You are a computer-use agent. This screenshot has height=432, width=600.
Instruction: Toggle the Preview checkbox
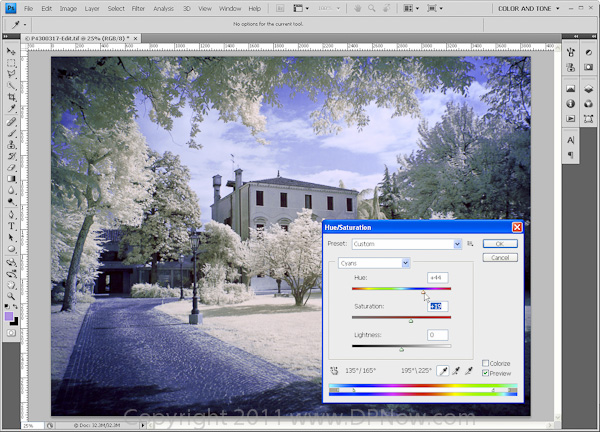pos(486,373)
